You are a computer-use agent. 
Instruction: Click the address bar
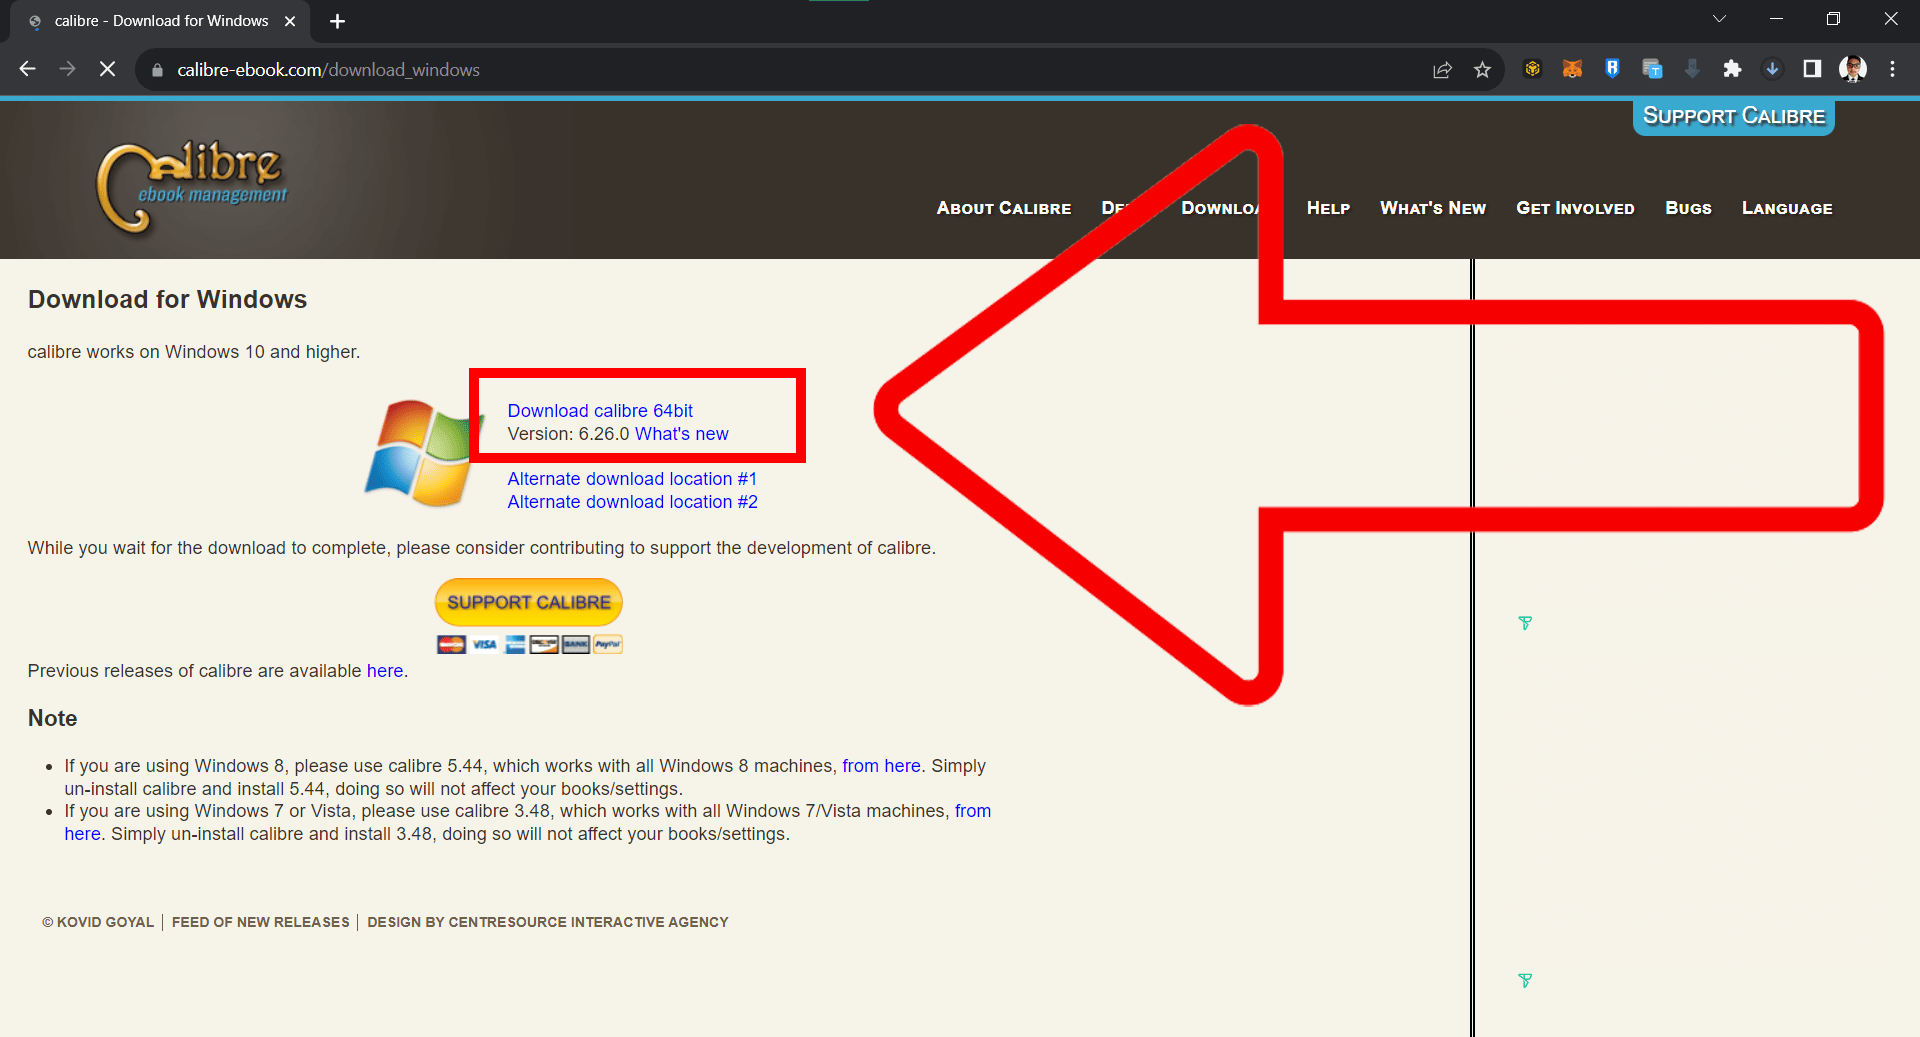pyautogui.click(x=700, y=69)
